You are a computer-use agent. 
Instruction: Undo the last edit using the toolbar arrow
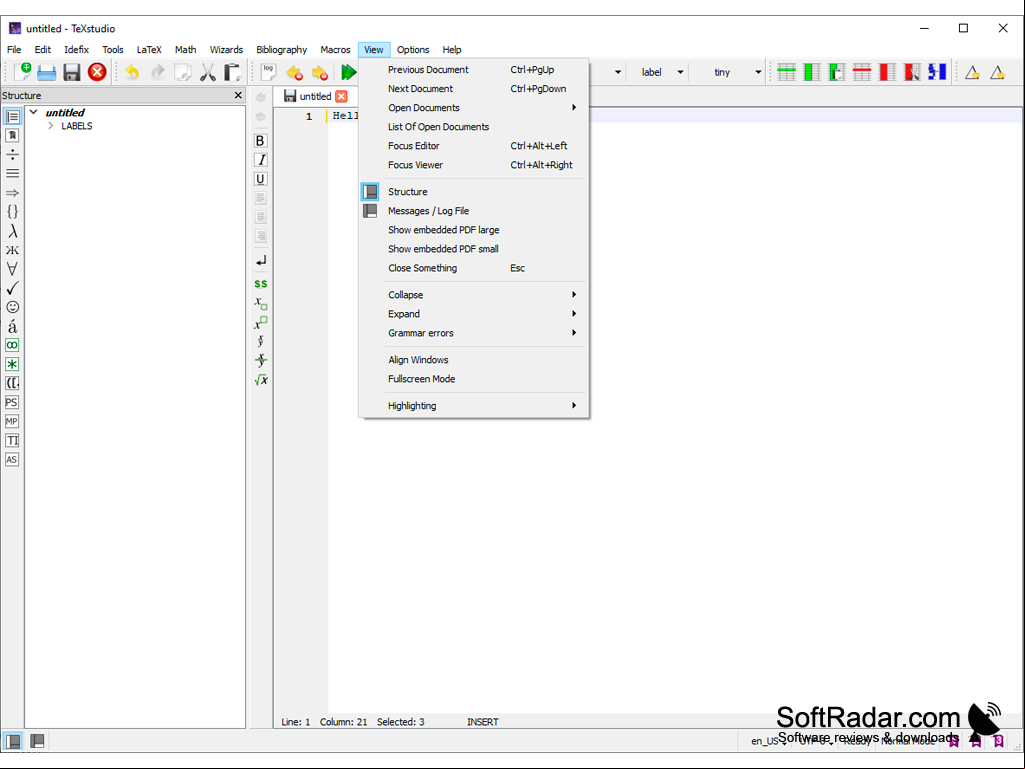click(132, 72)
